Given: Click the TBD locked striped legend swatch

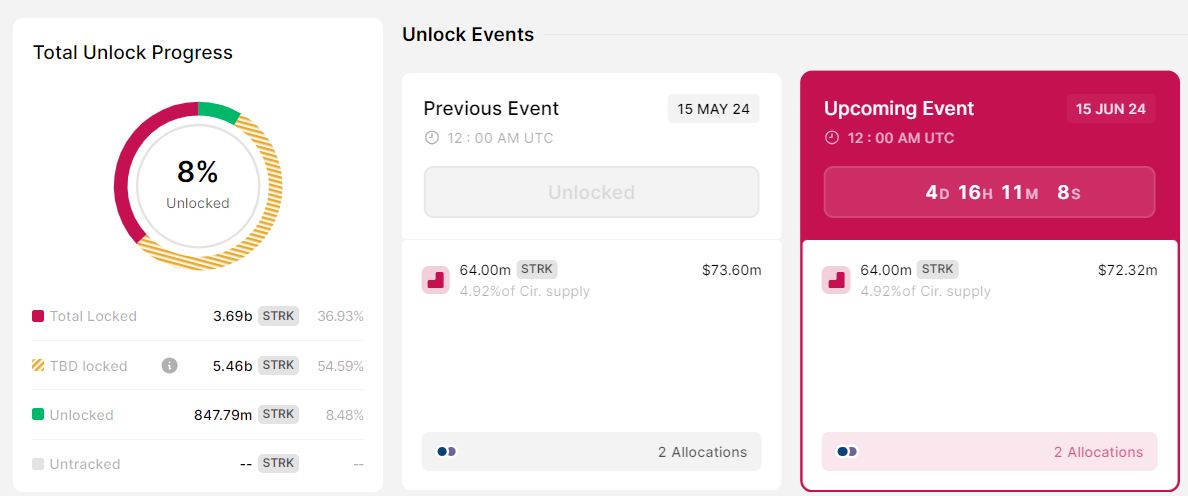Looking at the screenshot, I should 38,366.
